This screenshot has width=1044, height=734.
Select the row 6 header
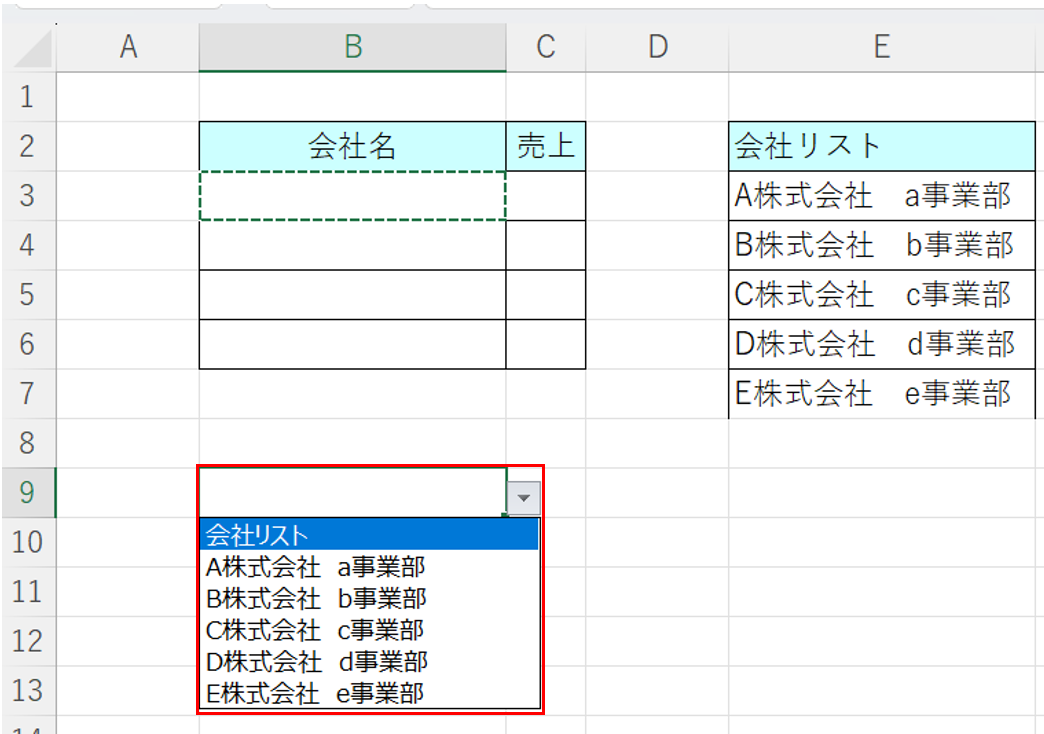tap(29, 344)
